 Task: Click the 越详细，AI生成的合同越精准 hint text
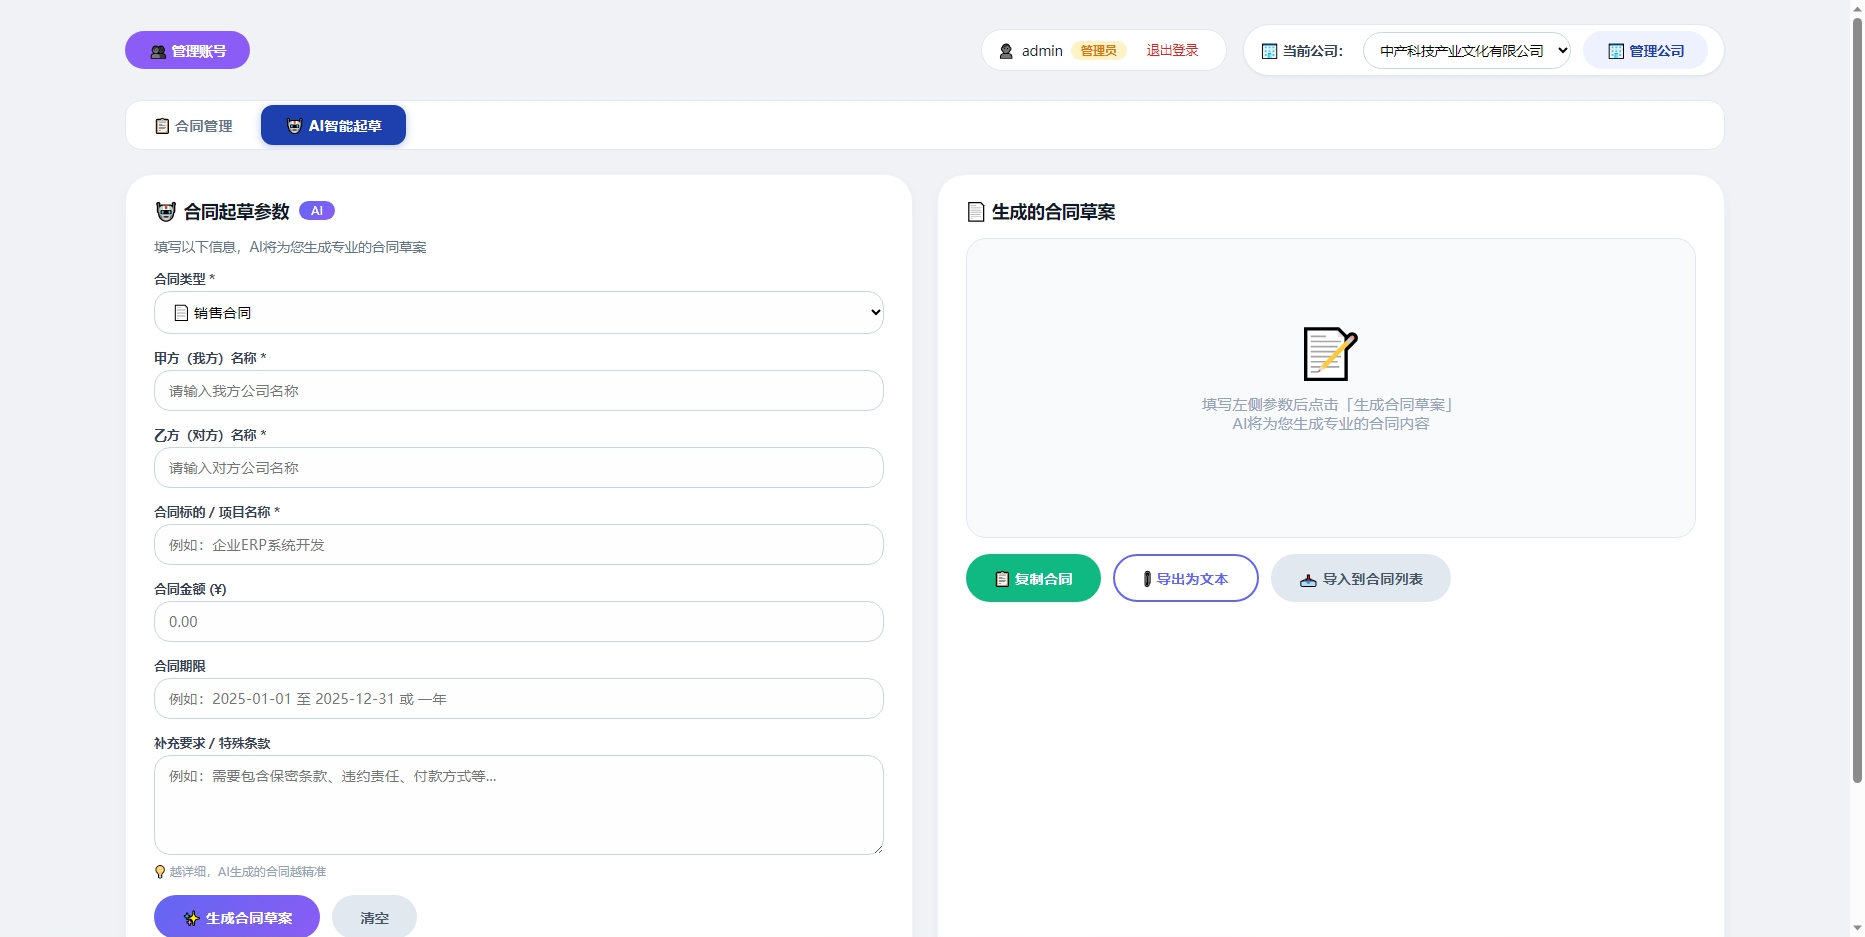(248, 872)
